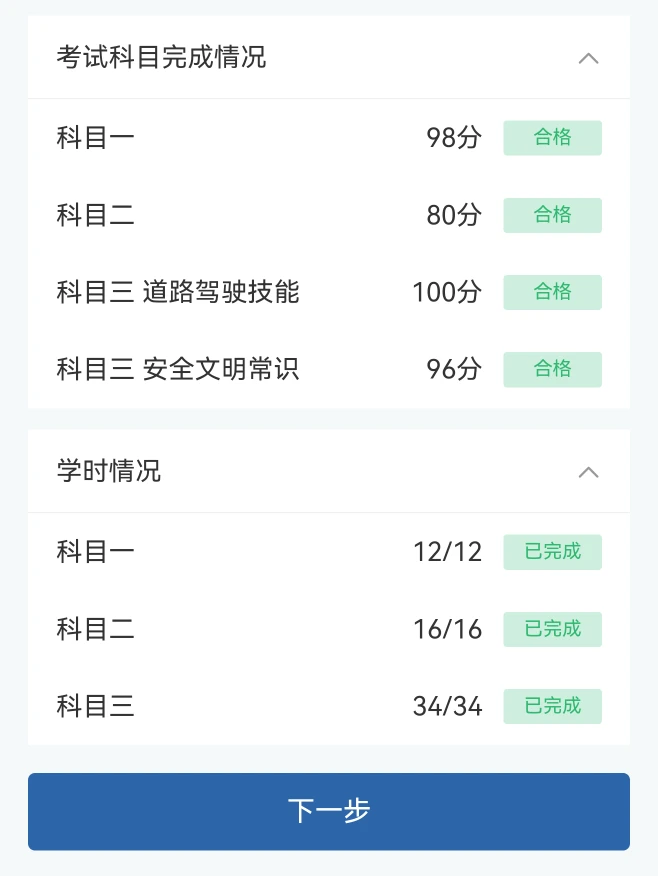Click the 合格 badge for 科目一

pyautogui.click(x=552, y=138)
